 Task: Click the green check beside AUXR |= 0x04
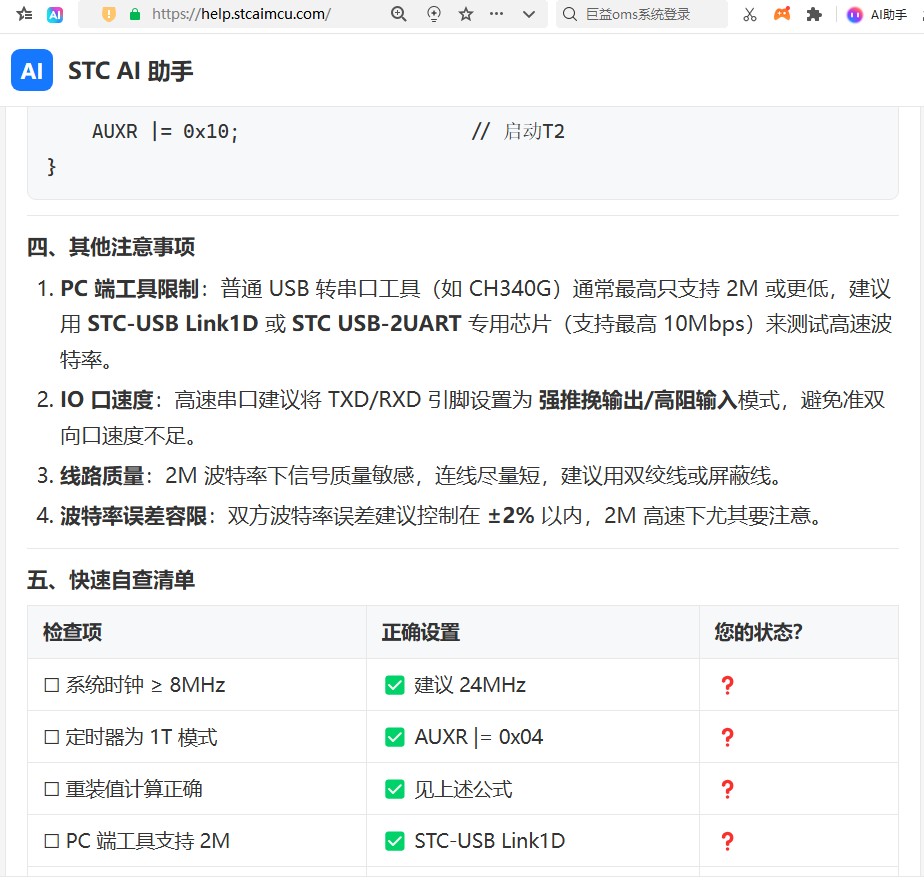(x=394, y=737)
